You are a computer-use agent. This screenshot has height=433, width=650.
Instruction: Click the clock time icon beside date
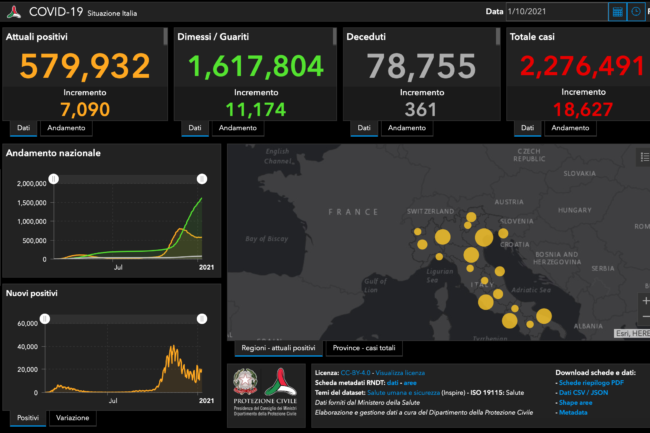point(635,12)
